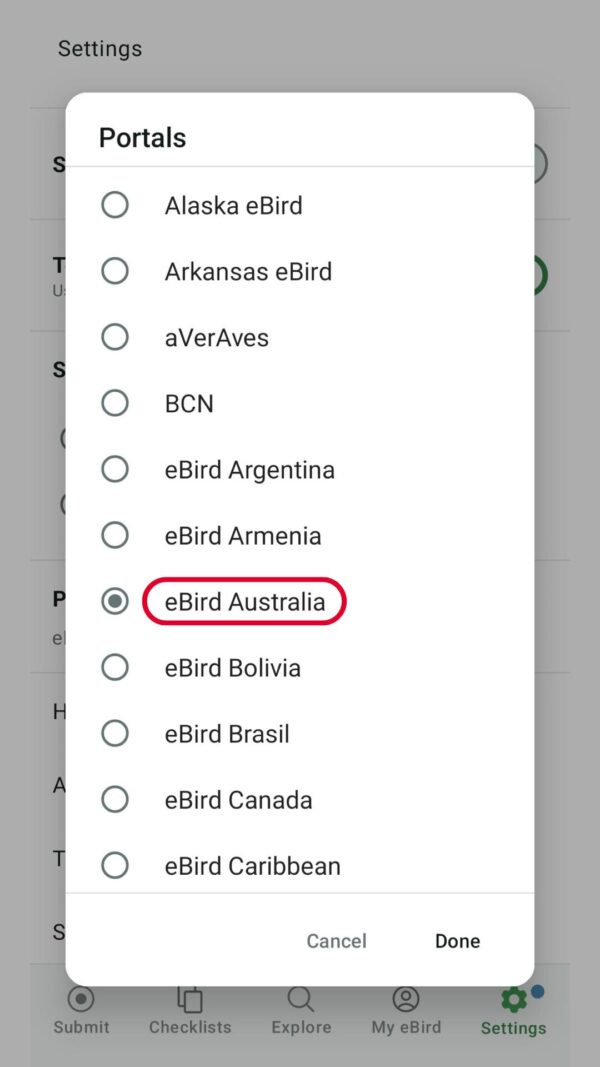This screenshot has height=1067, width=600.
Task: Dismiss the dialog with Cancel
Action: point(336,941)
